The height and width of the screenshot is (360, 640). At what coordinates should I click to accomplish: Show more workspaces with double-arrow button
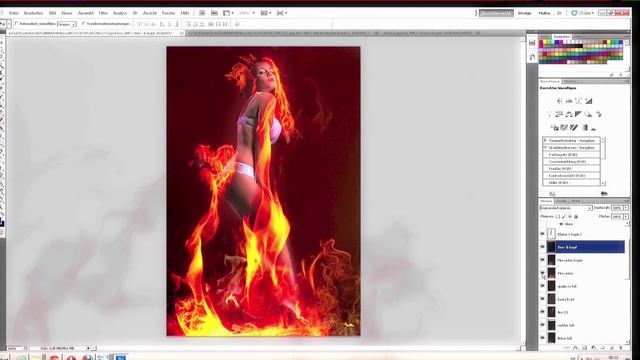tap(559, 13)
